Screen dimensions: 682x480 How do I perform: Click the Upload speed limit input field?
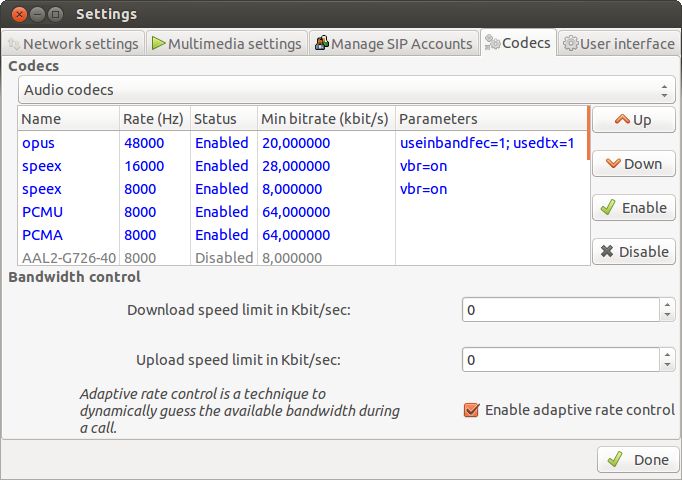pyautogui.click(x=560, y=360)
